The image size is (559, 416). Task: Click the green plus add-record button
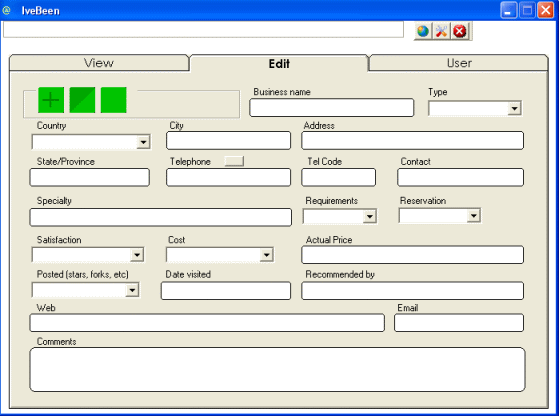click(51, 100)
